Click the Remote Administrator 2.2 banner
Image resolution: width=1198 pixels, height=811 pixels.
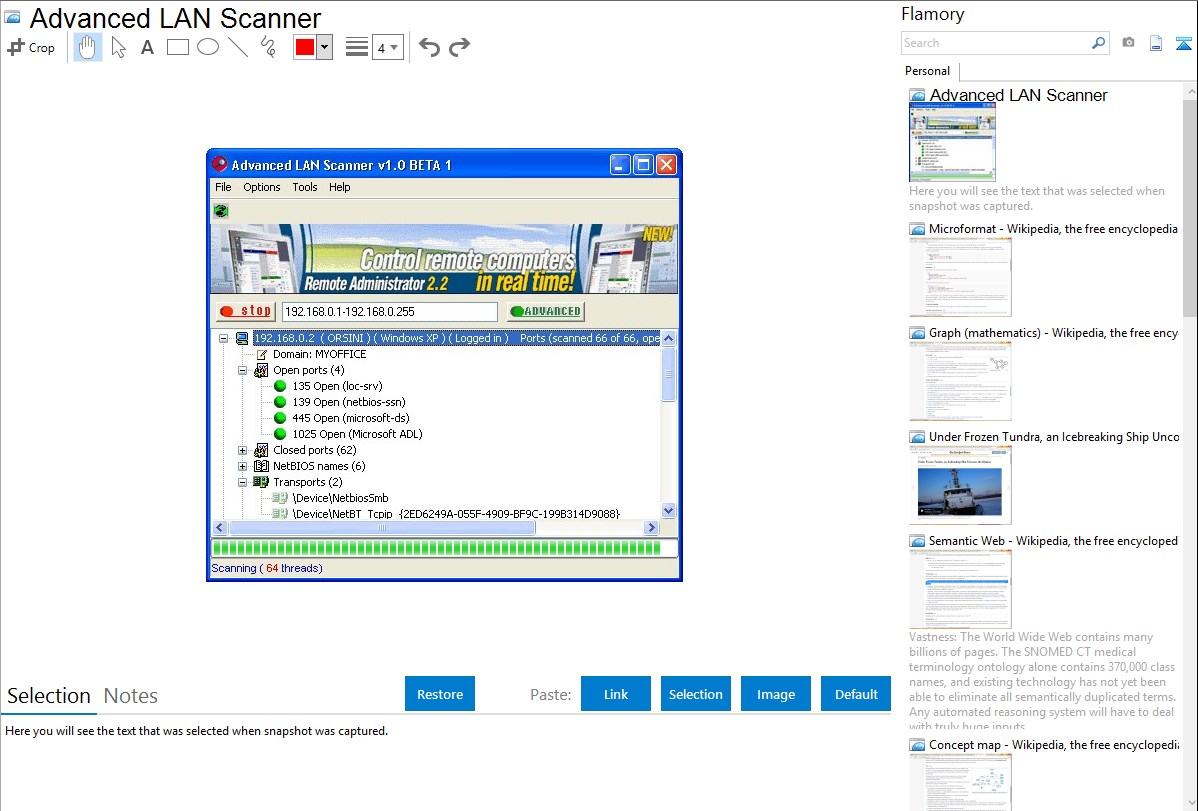pyautogui.click(x=444, y=258)
